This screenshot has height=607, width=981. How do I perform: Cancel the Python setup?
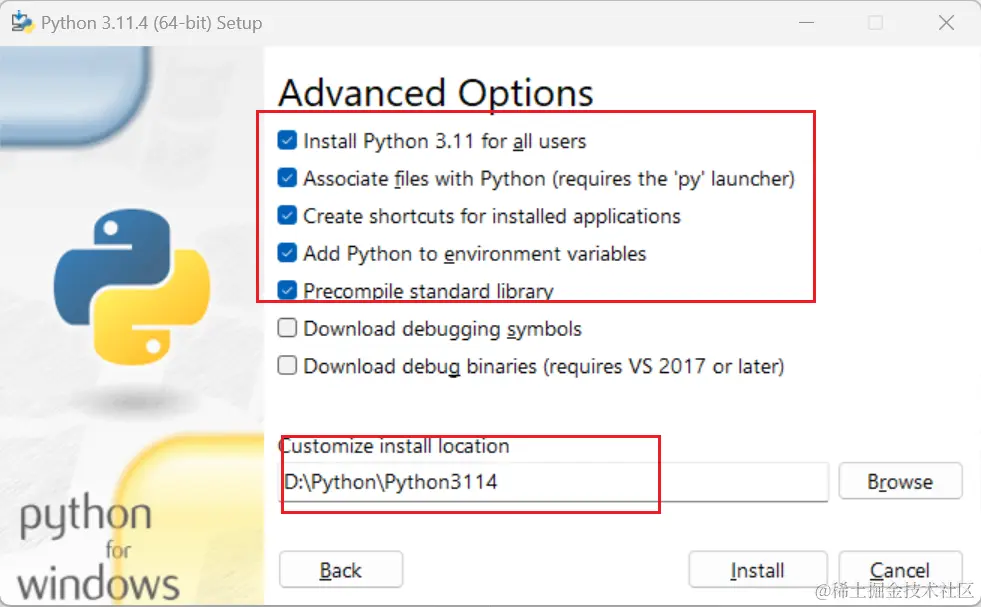click(x=899, y=570)
